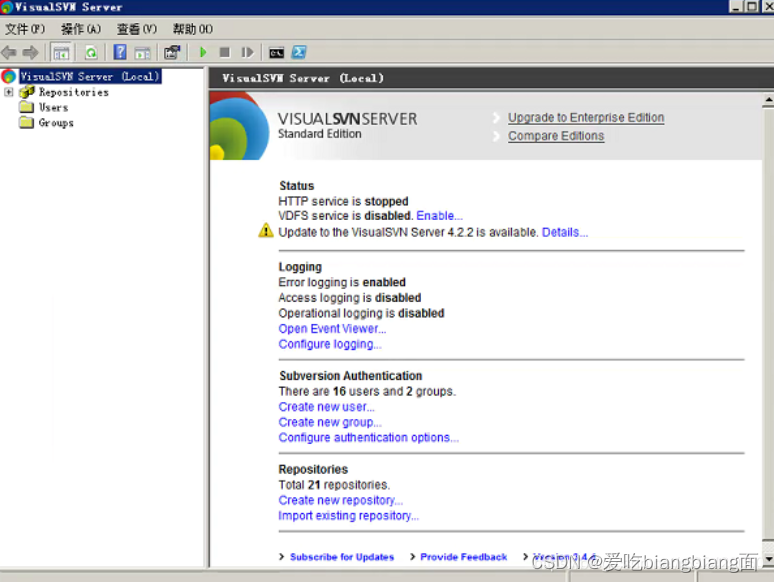Click the yellow update warning icon
This screenshot has height=582, width=774.
click(266, 231)
